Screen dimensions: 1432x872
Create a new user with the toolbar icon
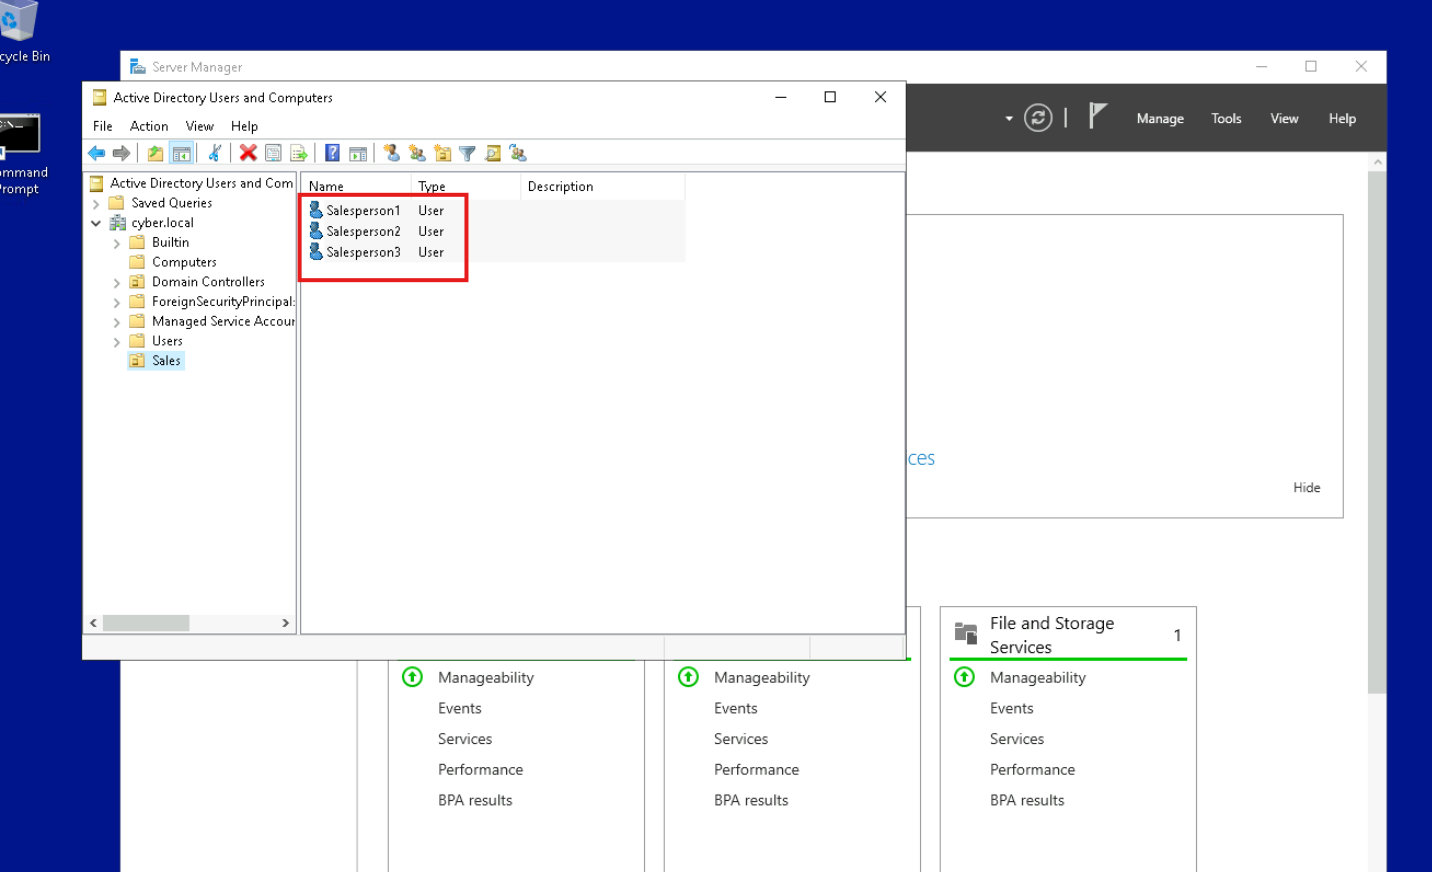click(x=392, y=153)
